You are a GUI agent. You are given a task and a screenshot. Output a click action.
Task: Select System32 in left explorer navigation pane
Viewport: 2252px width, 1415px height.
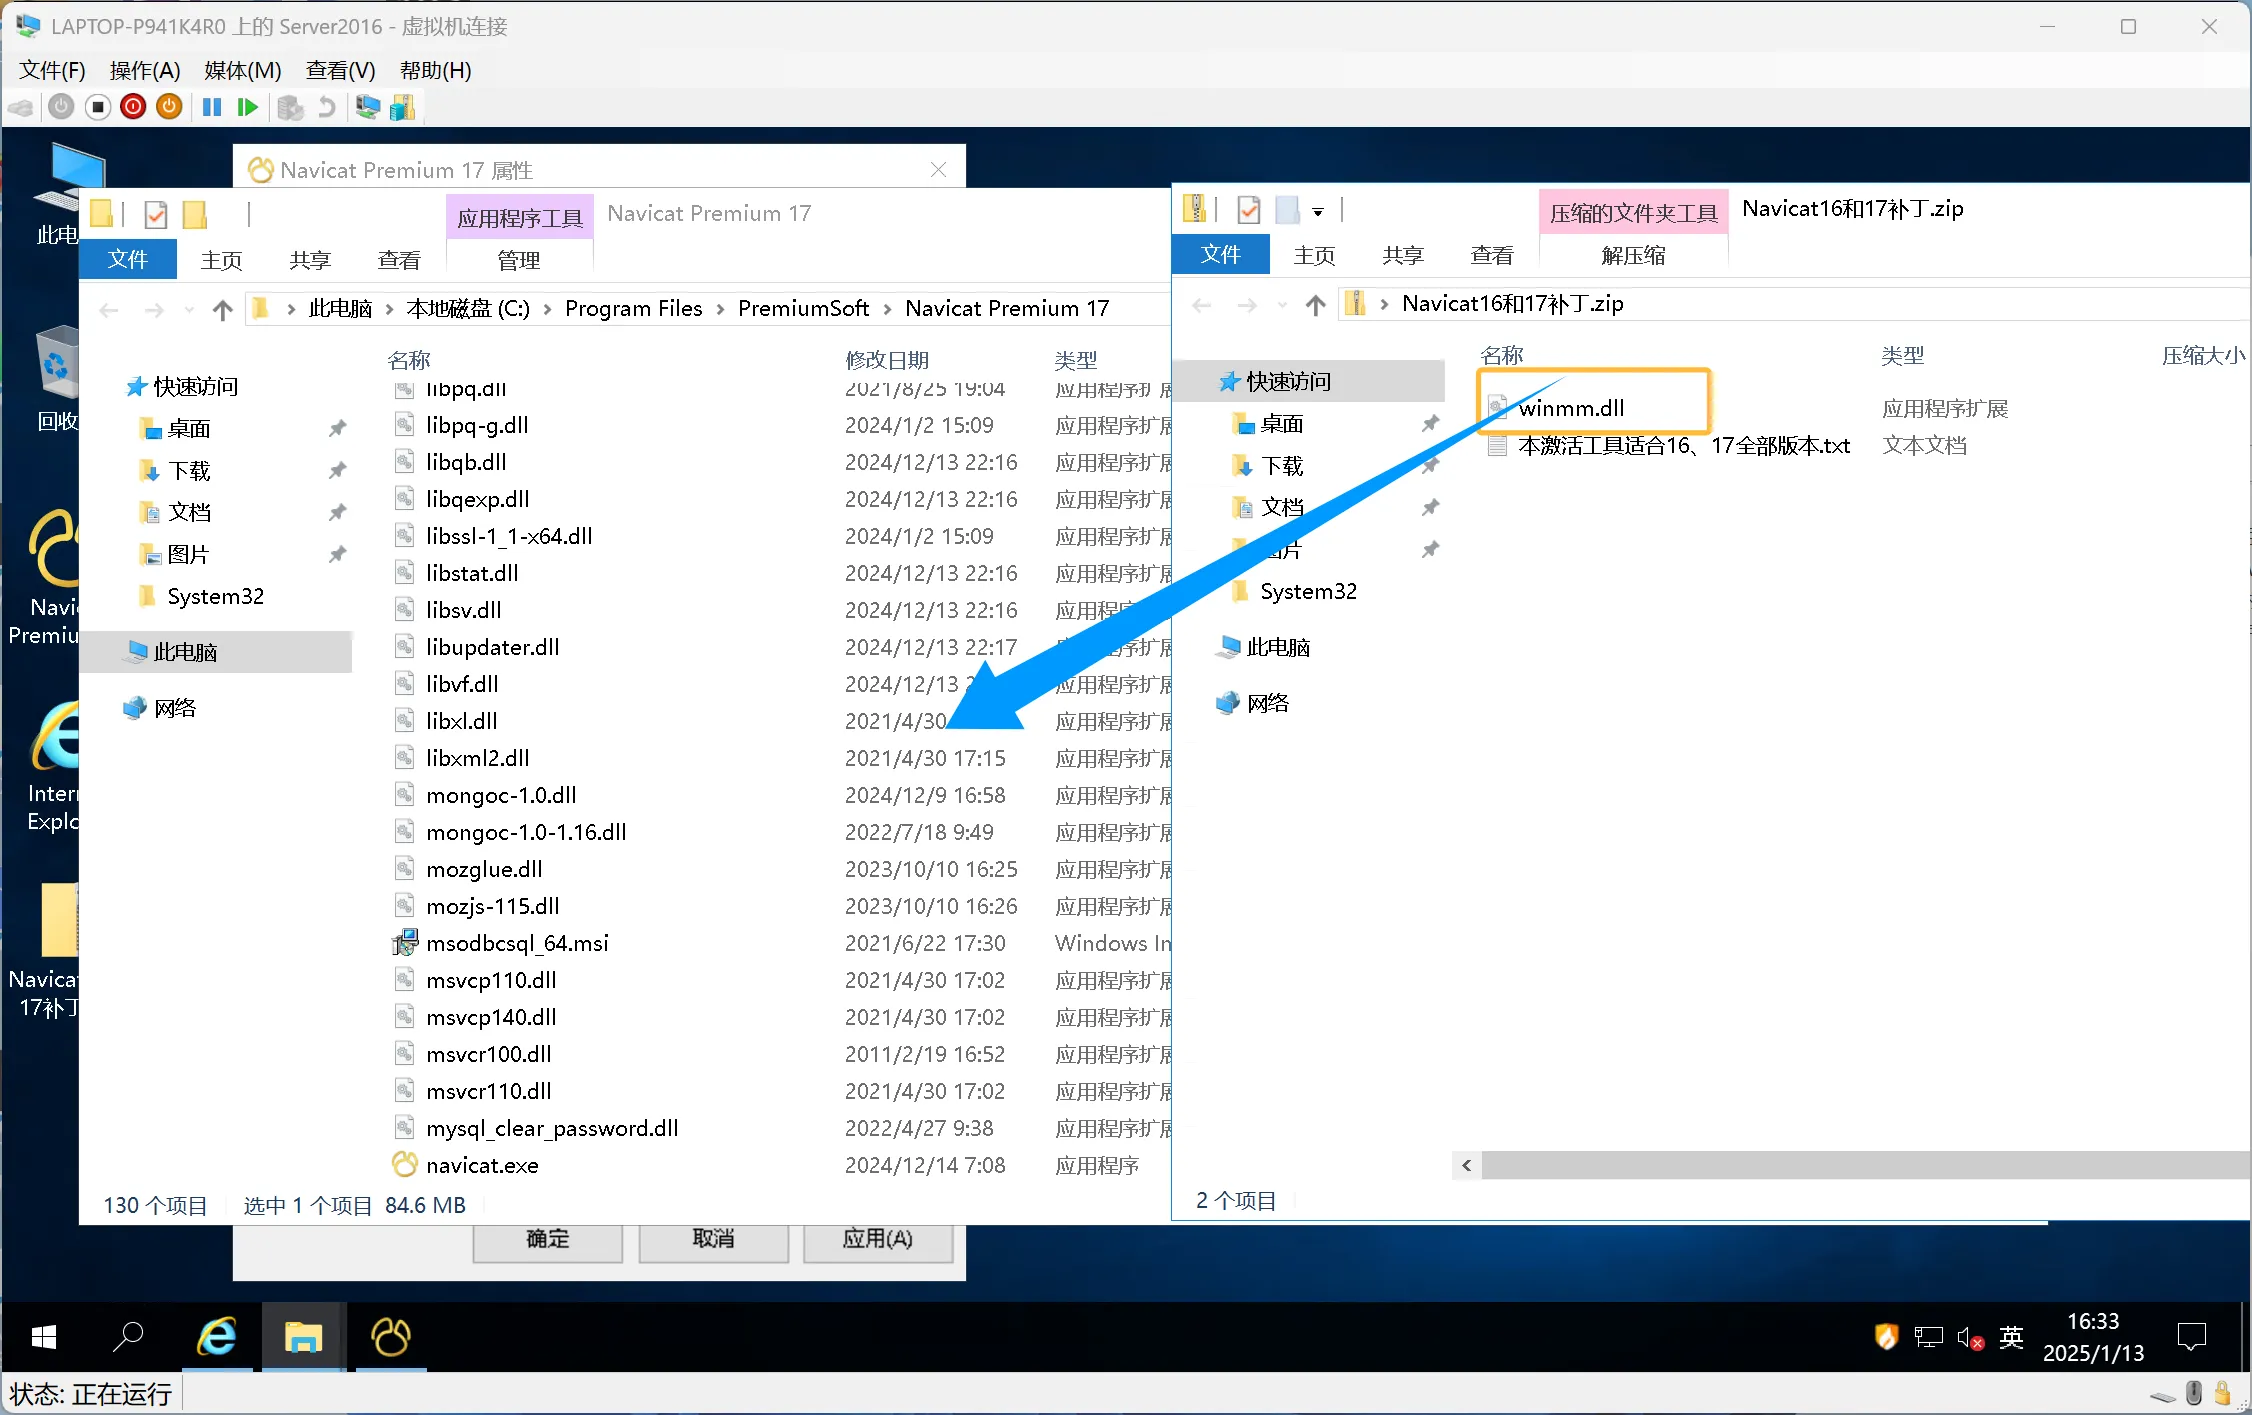click(x=215, y=597)
